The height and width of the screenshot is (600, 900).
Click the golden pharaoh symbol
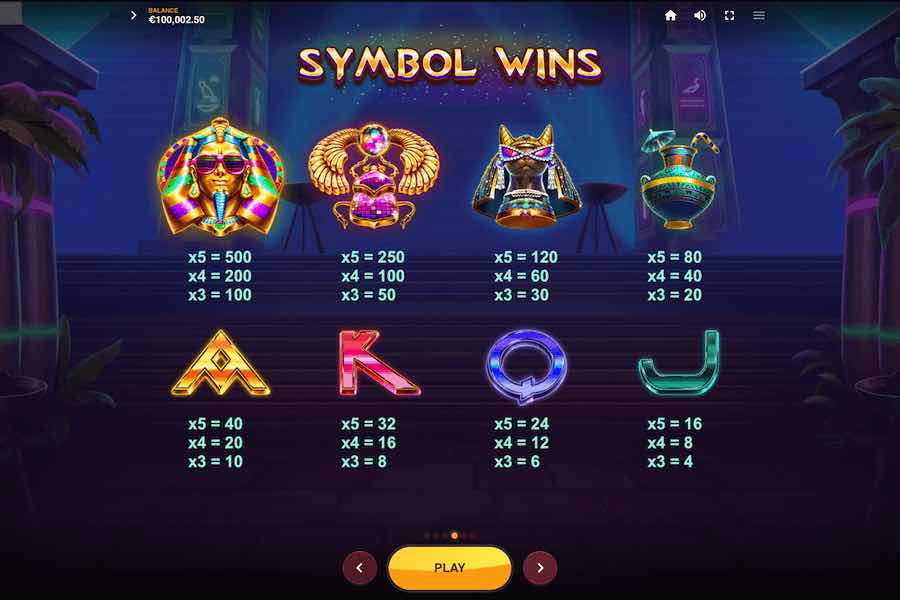[220, 177]
